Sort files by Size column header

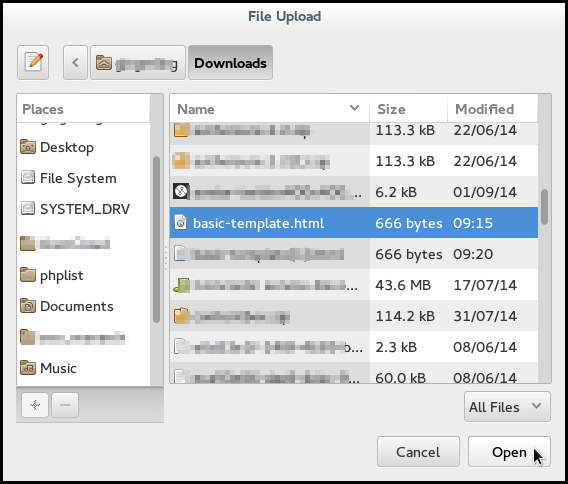click(x=409, y=109)
